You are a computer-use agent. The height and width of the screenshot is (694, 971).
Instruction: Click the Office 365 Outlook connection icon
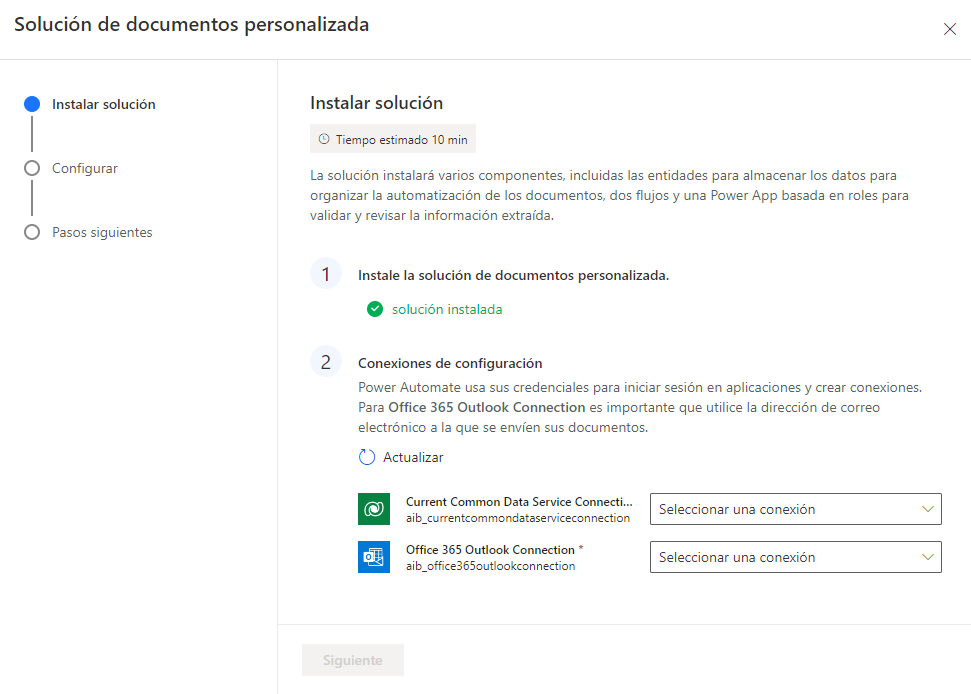tap(373, 557)
